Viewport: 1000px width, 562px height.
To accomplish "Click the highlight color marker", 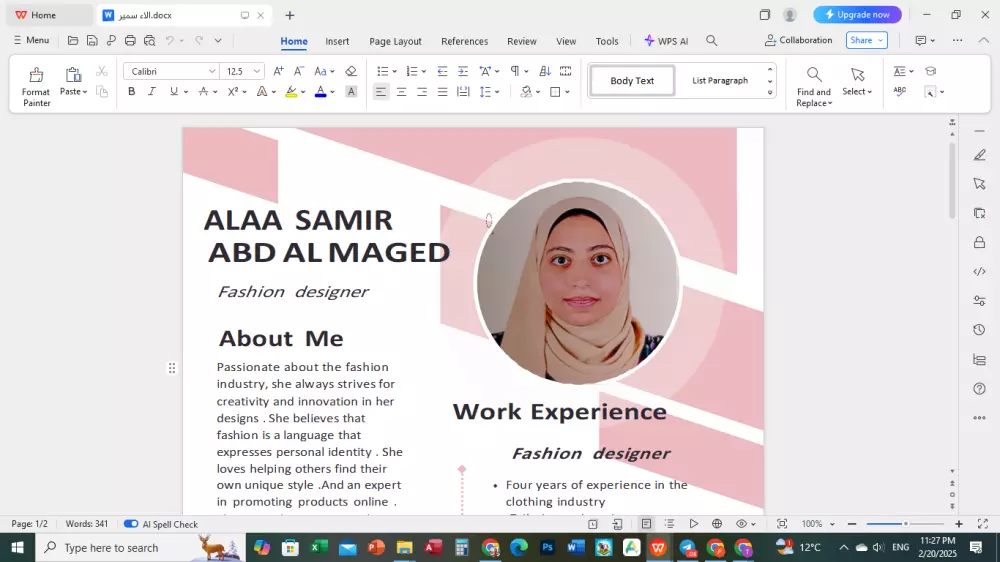I will click(x=291, y=92).
